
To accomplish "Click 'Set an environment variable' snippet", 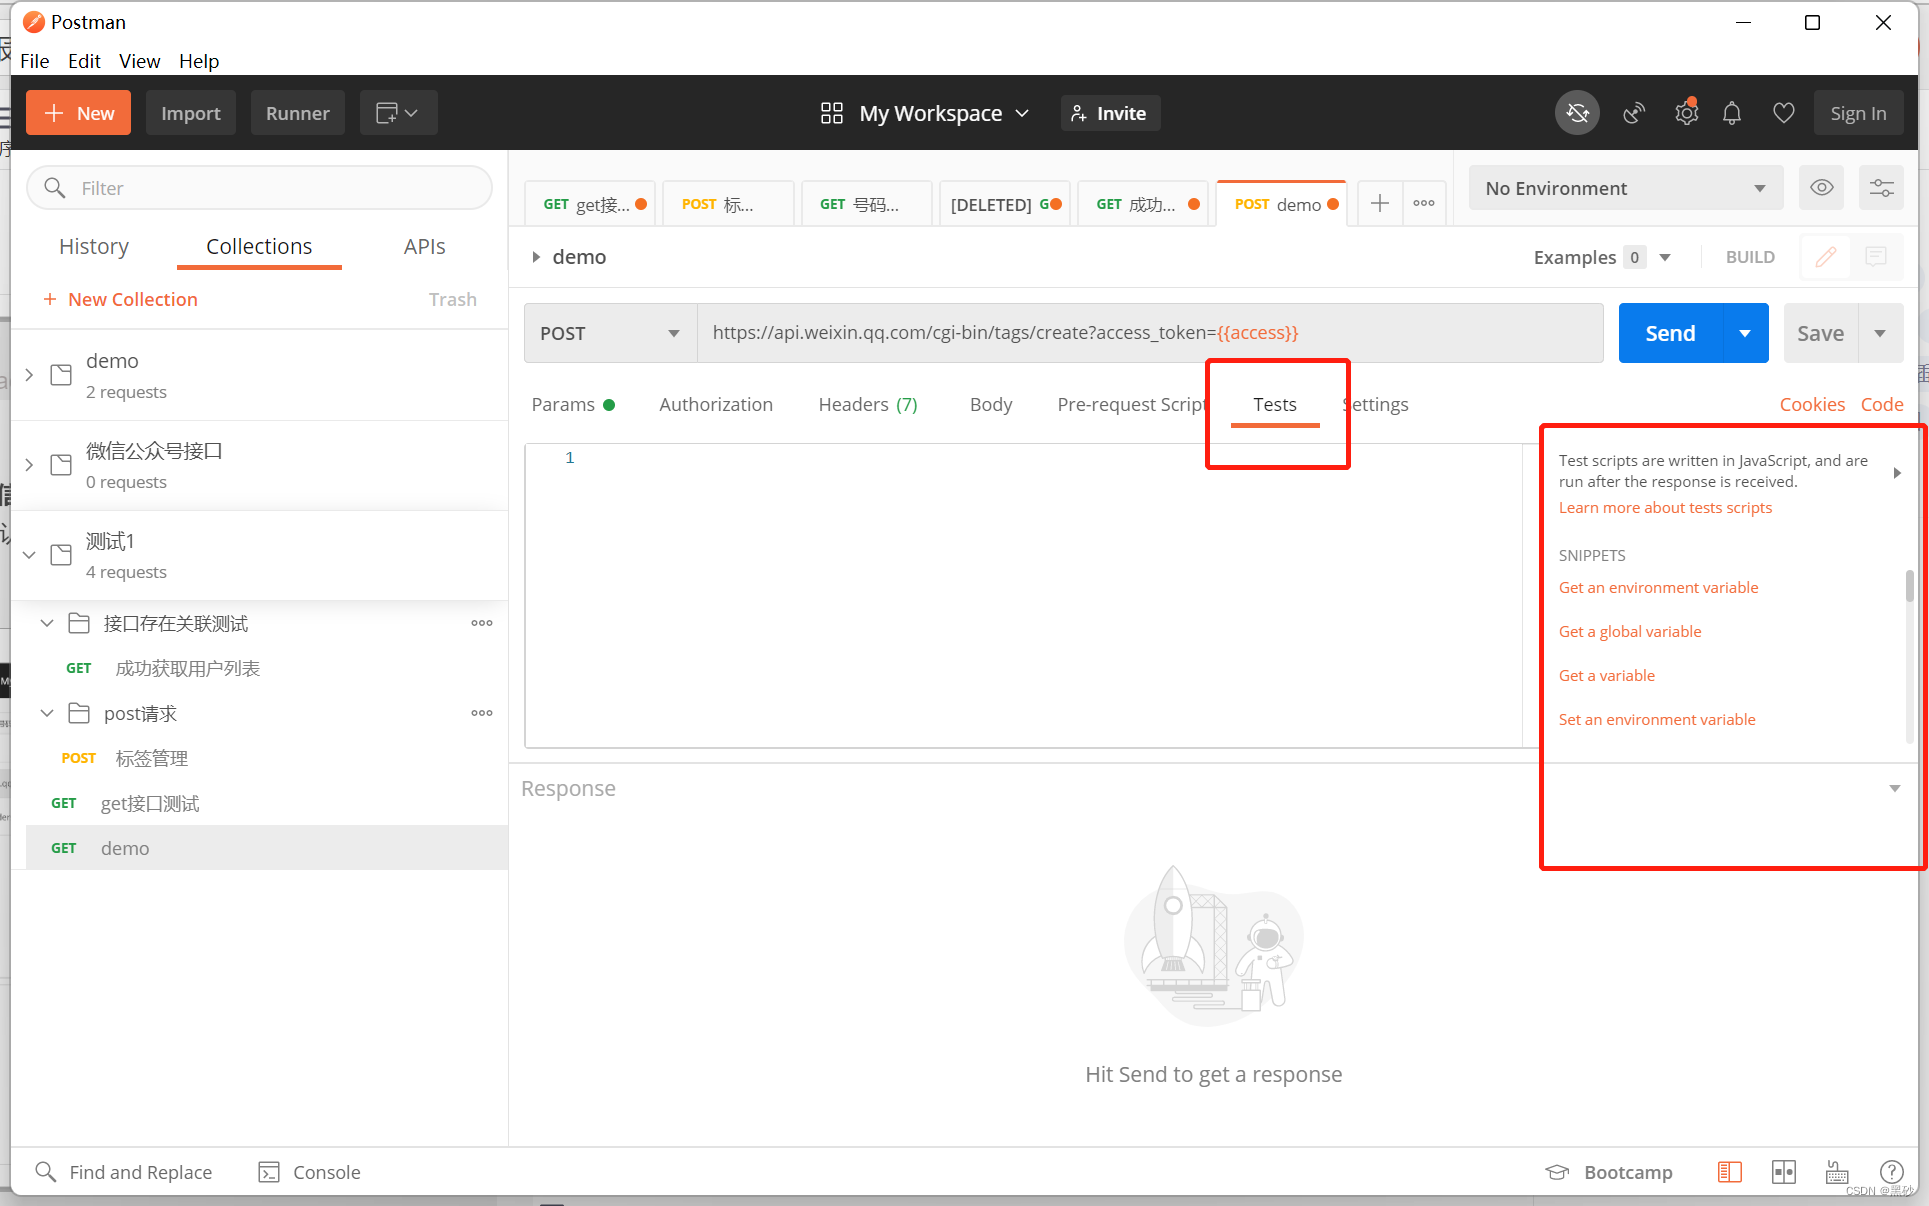I will pos(1658,718).
